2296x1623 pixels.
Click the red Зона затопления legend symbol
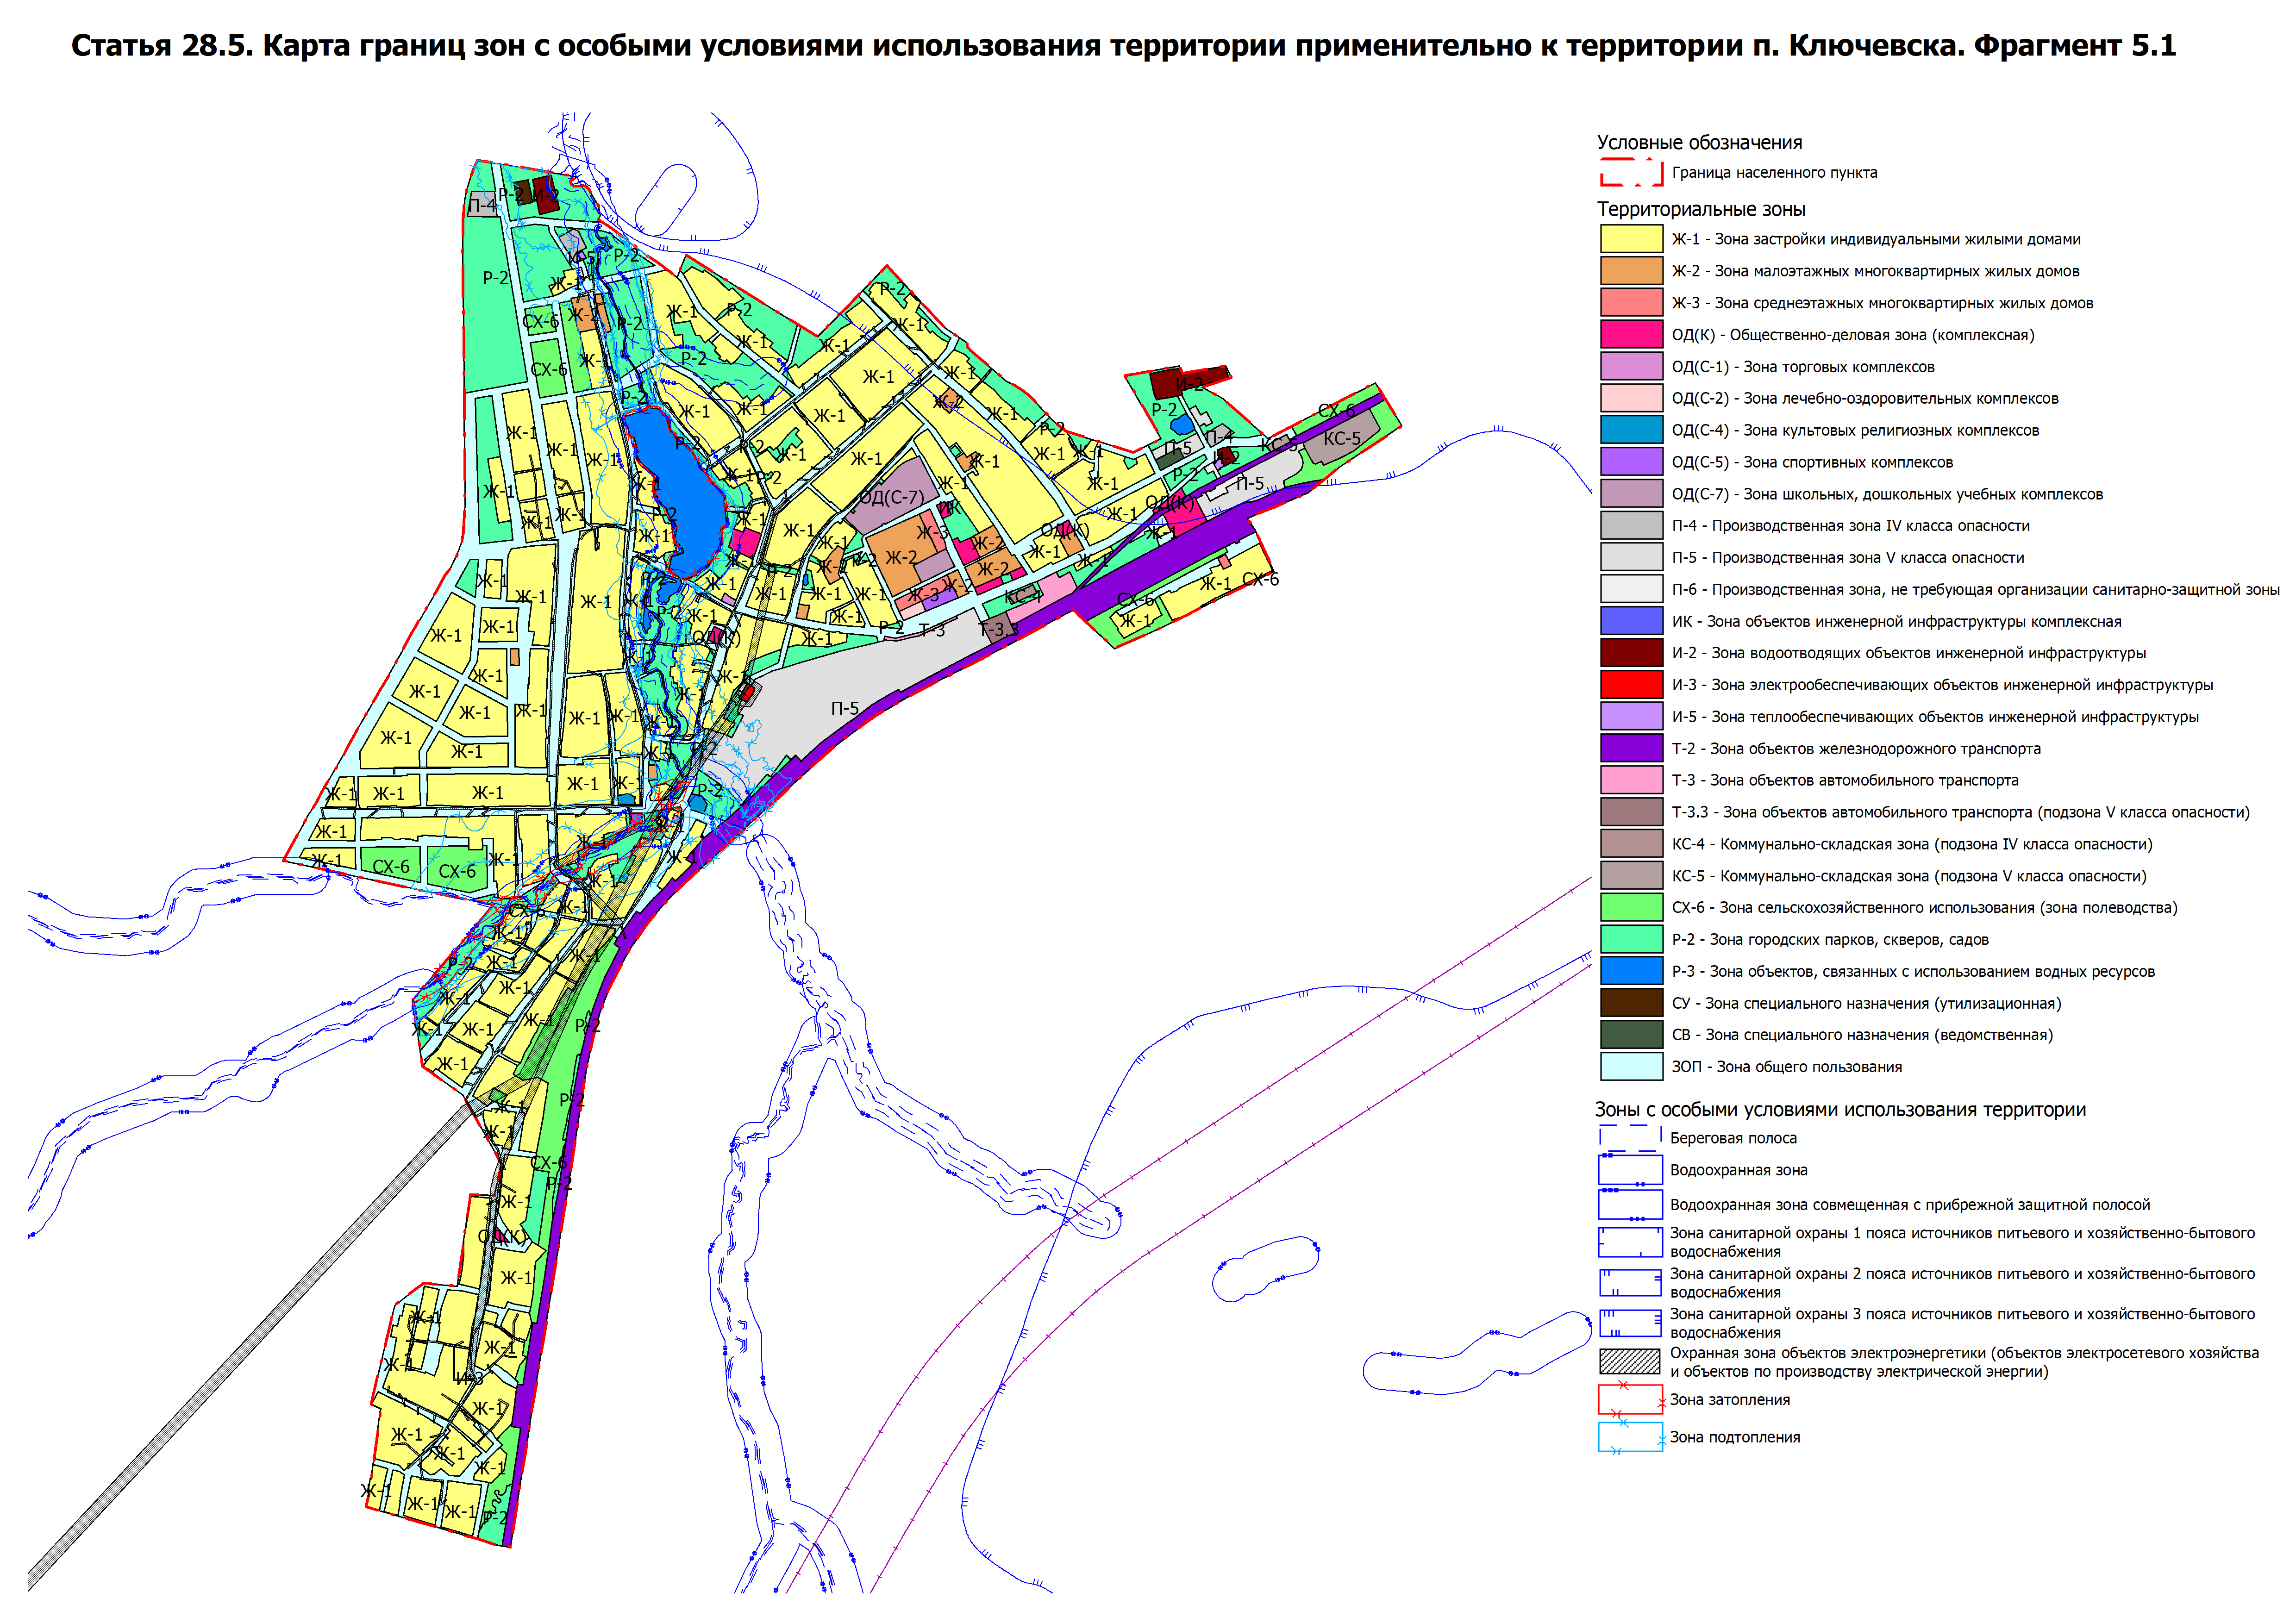[x=1630, y=1399]
